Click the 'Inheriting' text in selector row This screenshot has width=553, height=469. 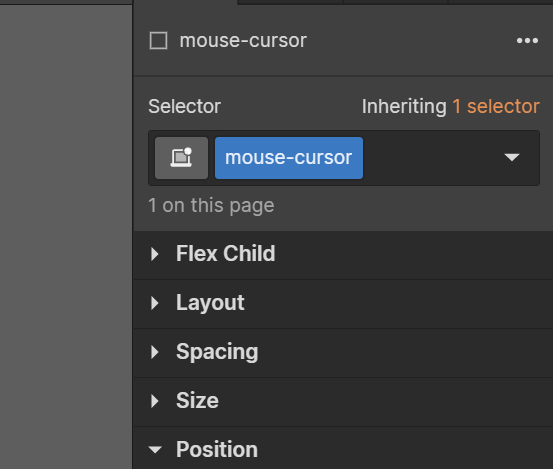(404, 107)
